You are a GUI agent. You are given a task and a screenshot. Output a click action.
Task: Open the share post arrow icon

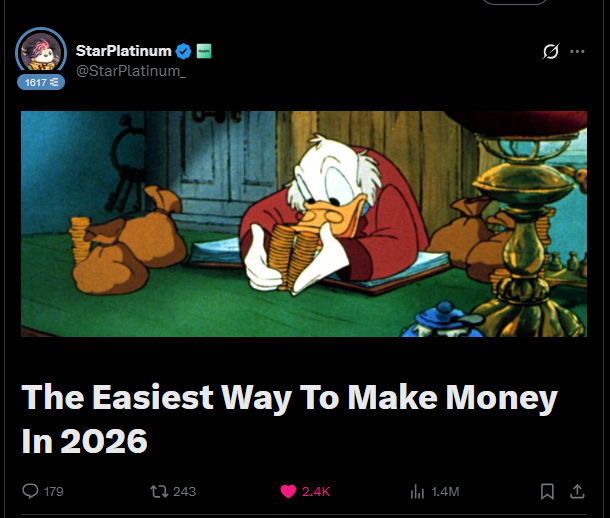[577, 492]
